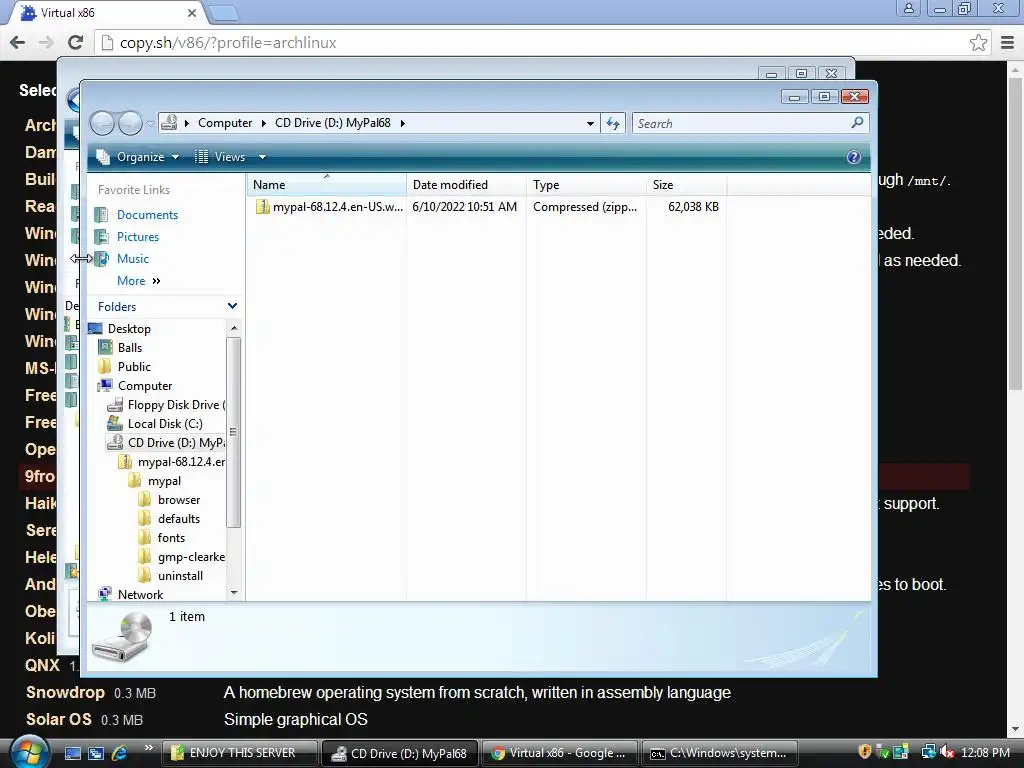Open the Chrome hamburger menu
Image resolution: width=1024 pixels, height=768 pixels.
click(x=1008, y=43)
